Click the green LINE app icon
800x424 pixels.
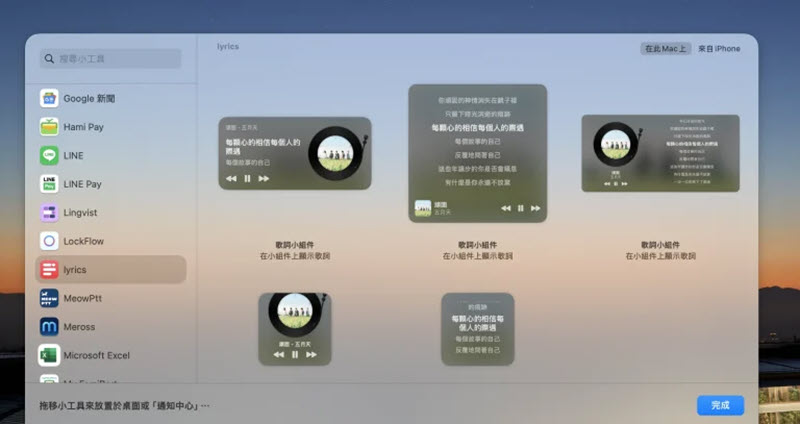[49, 155]
